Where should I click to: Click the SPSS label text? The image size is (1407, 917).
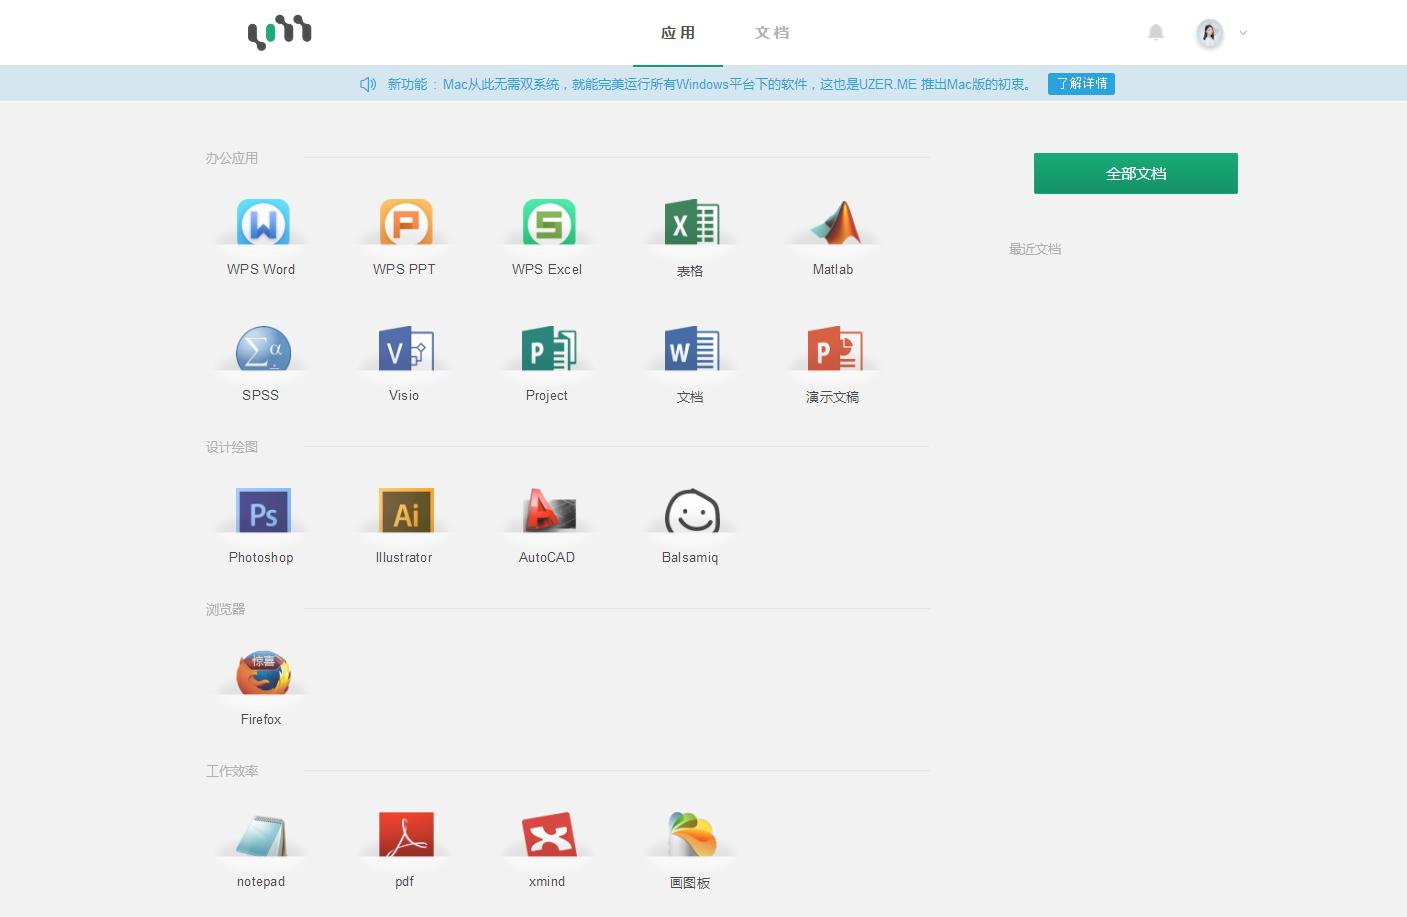tap(261, 395)
